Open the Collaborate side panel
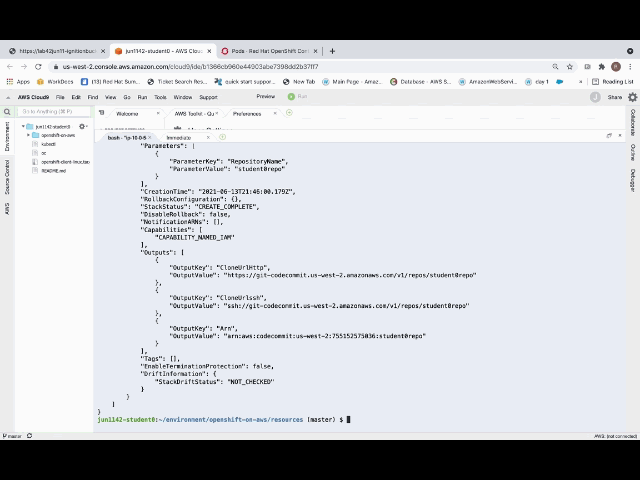Screen dimensions: 640x480 [633, 122]
